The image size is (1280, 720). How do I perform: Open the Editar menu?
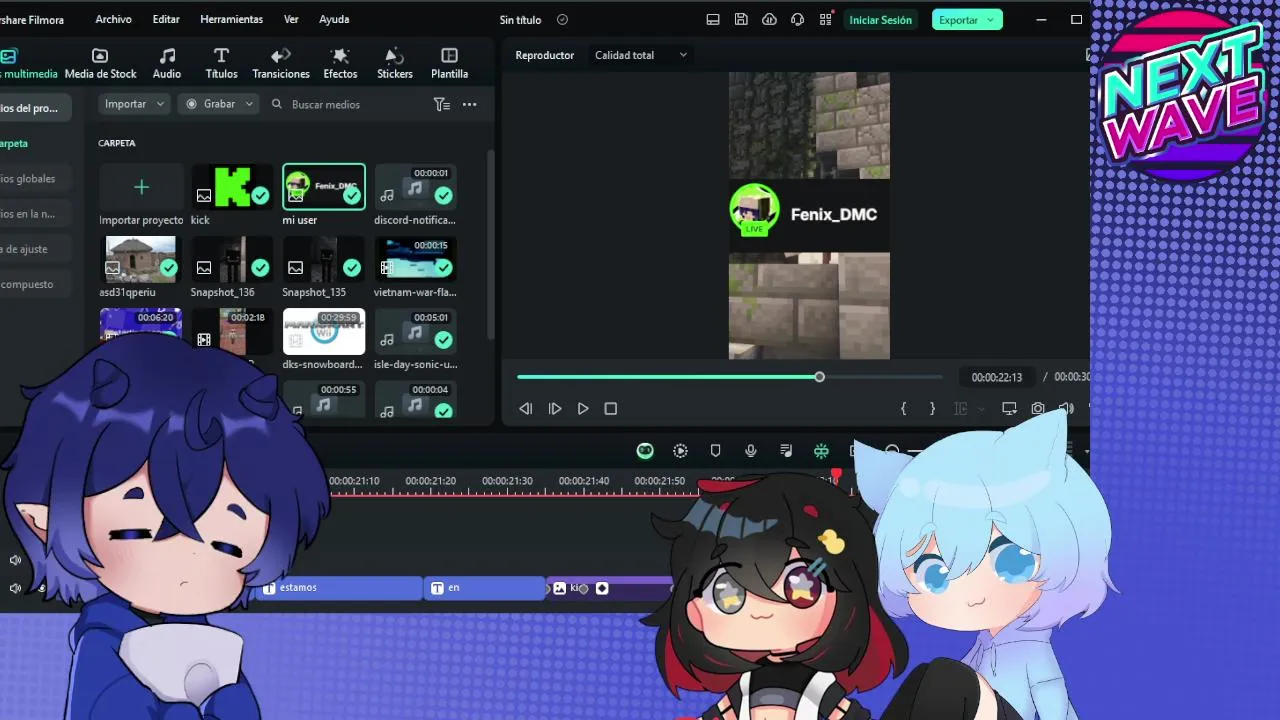pos(166,19)
